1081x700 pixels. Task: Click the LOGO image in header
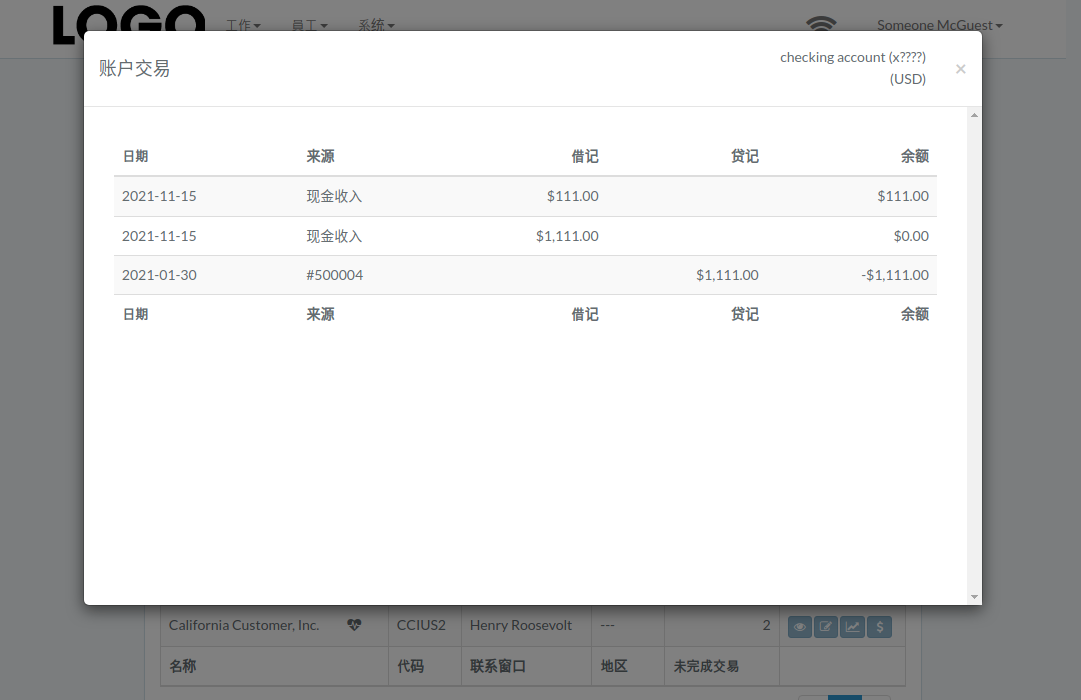129,25
